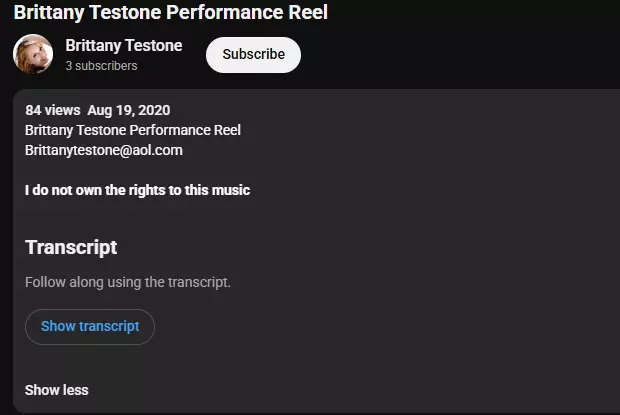620x415 pixels.
Task: Click the Follow along using the transcript text
Action: click(128, 282)
